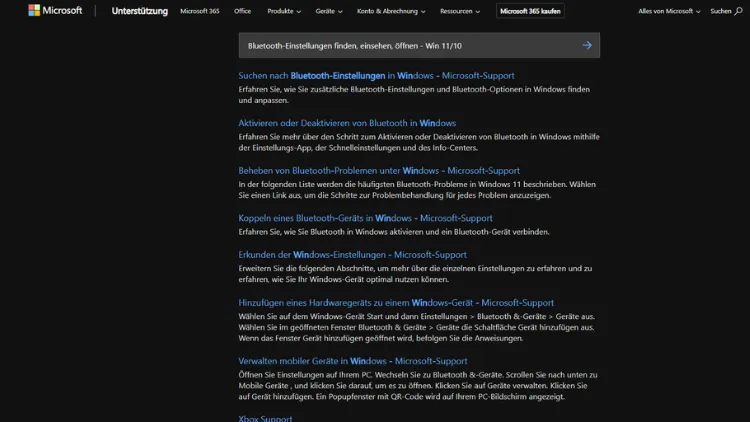
Task: Open the Unterstützung home link
Action: tap(140, 11)
